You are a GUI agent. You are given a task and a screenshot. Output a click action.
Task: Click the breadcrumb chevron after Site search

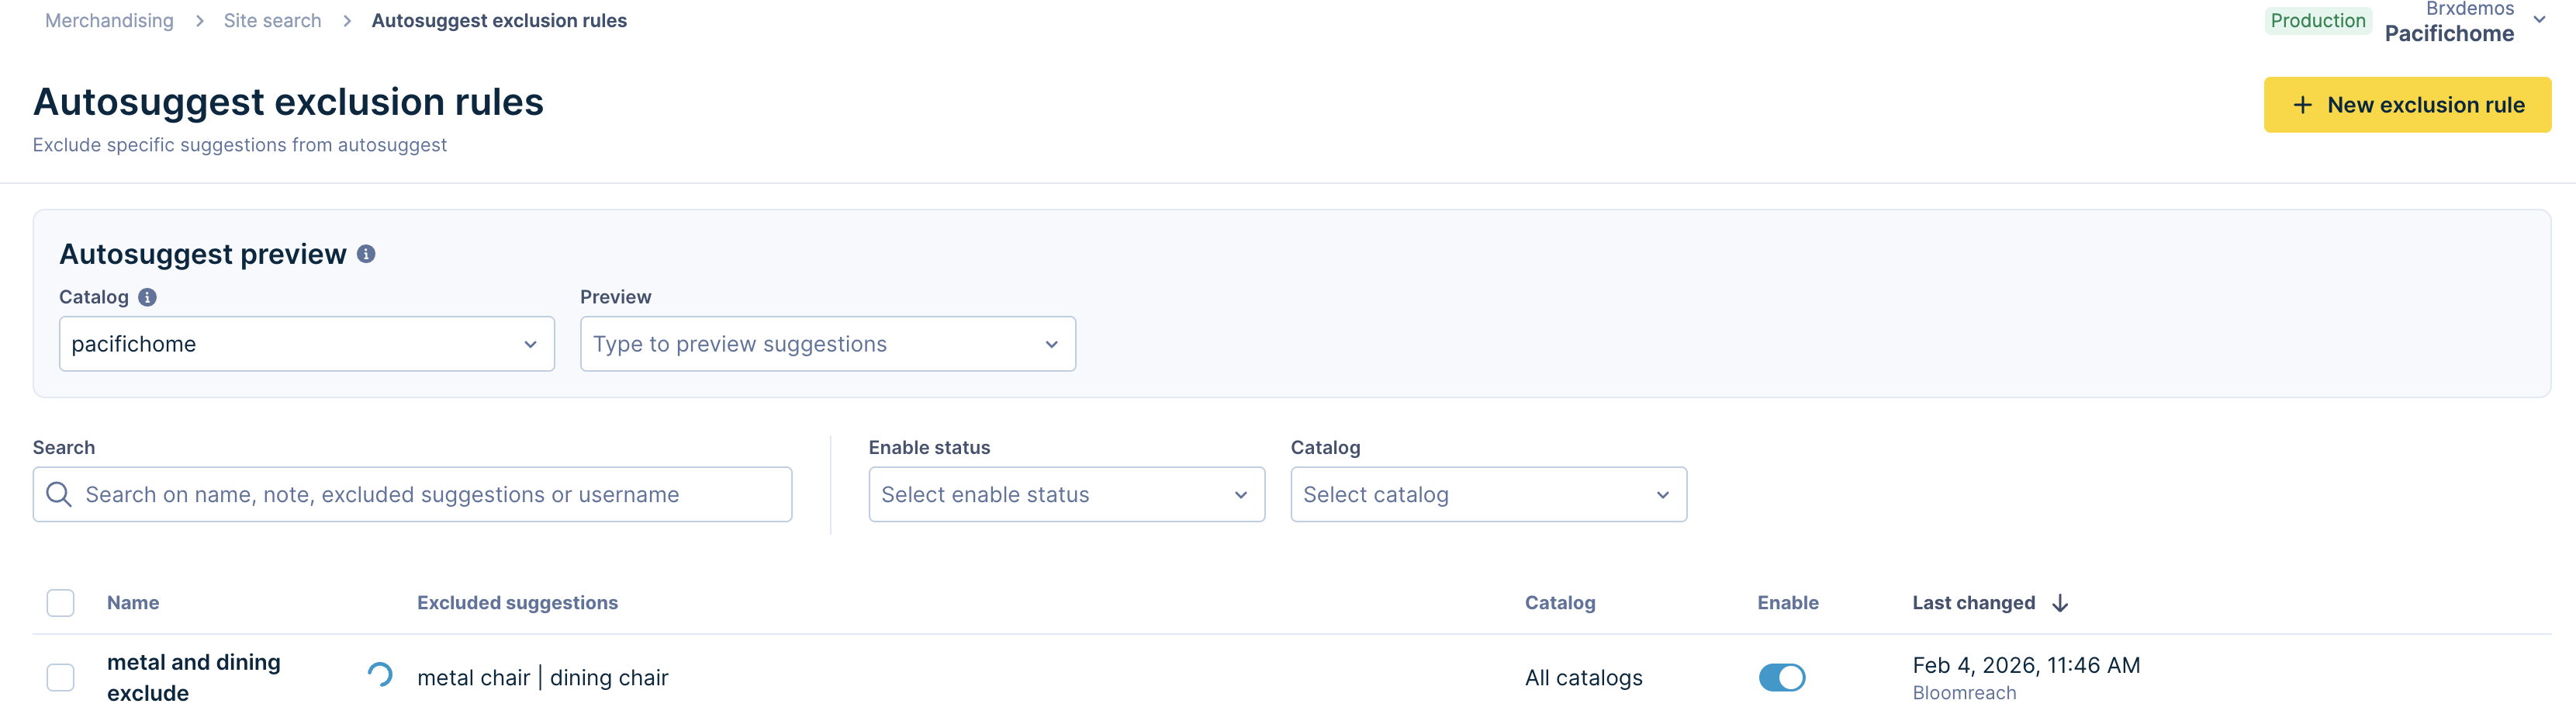347,21
